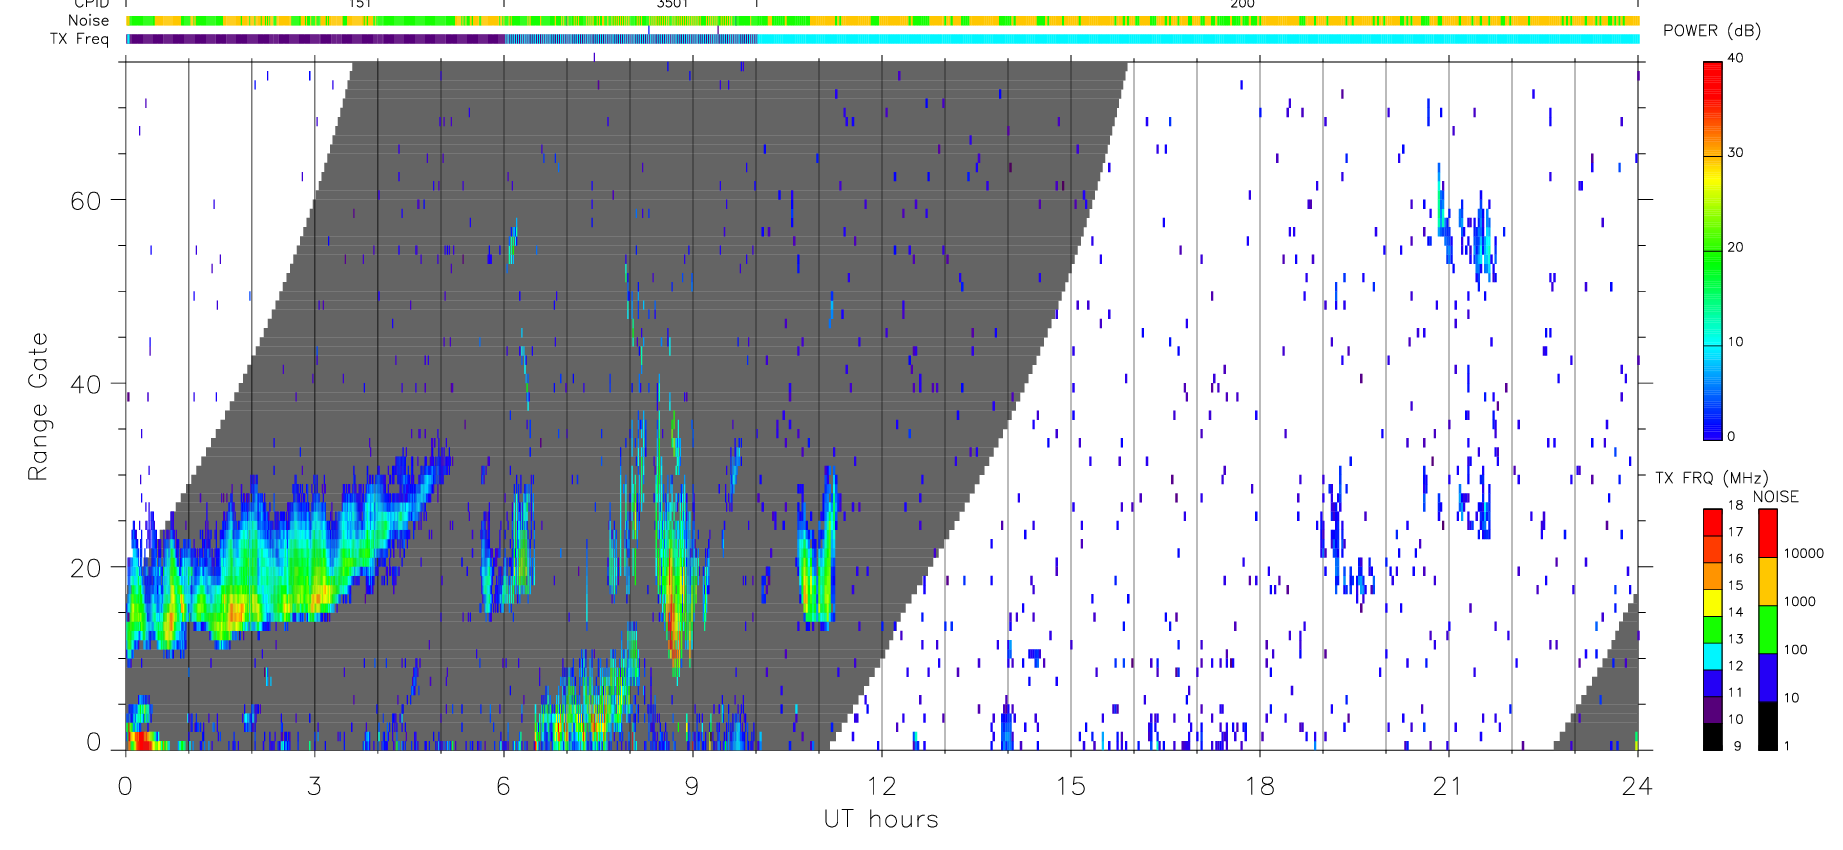Click power color bar label '40'

pos(1735,58)
